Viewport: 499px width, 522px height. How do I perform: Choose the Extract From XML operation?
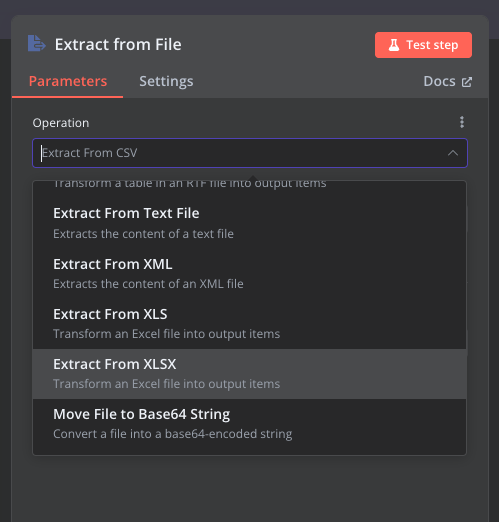249,274
